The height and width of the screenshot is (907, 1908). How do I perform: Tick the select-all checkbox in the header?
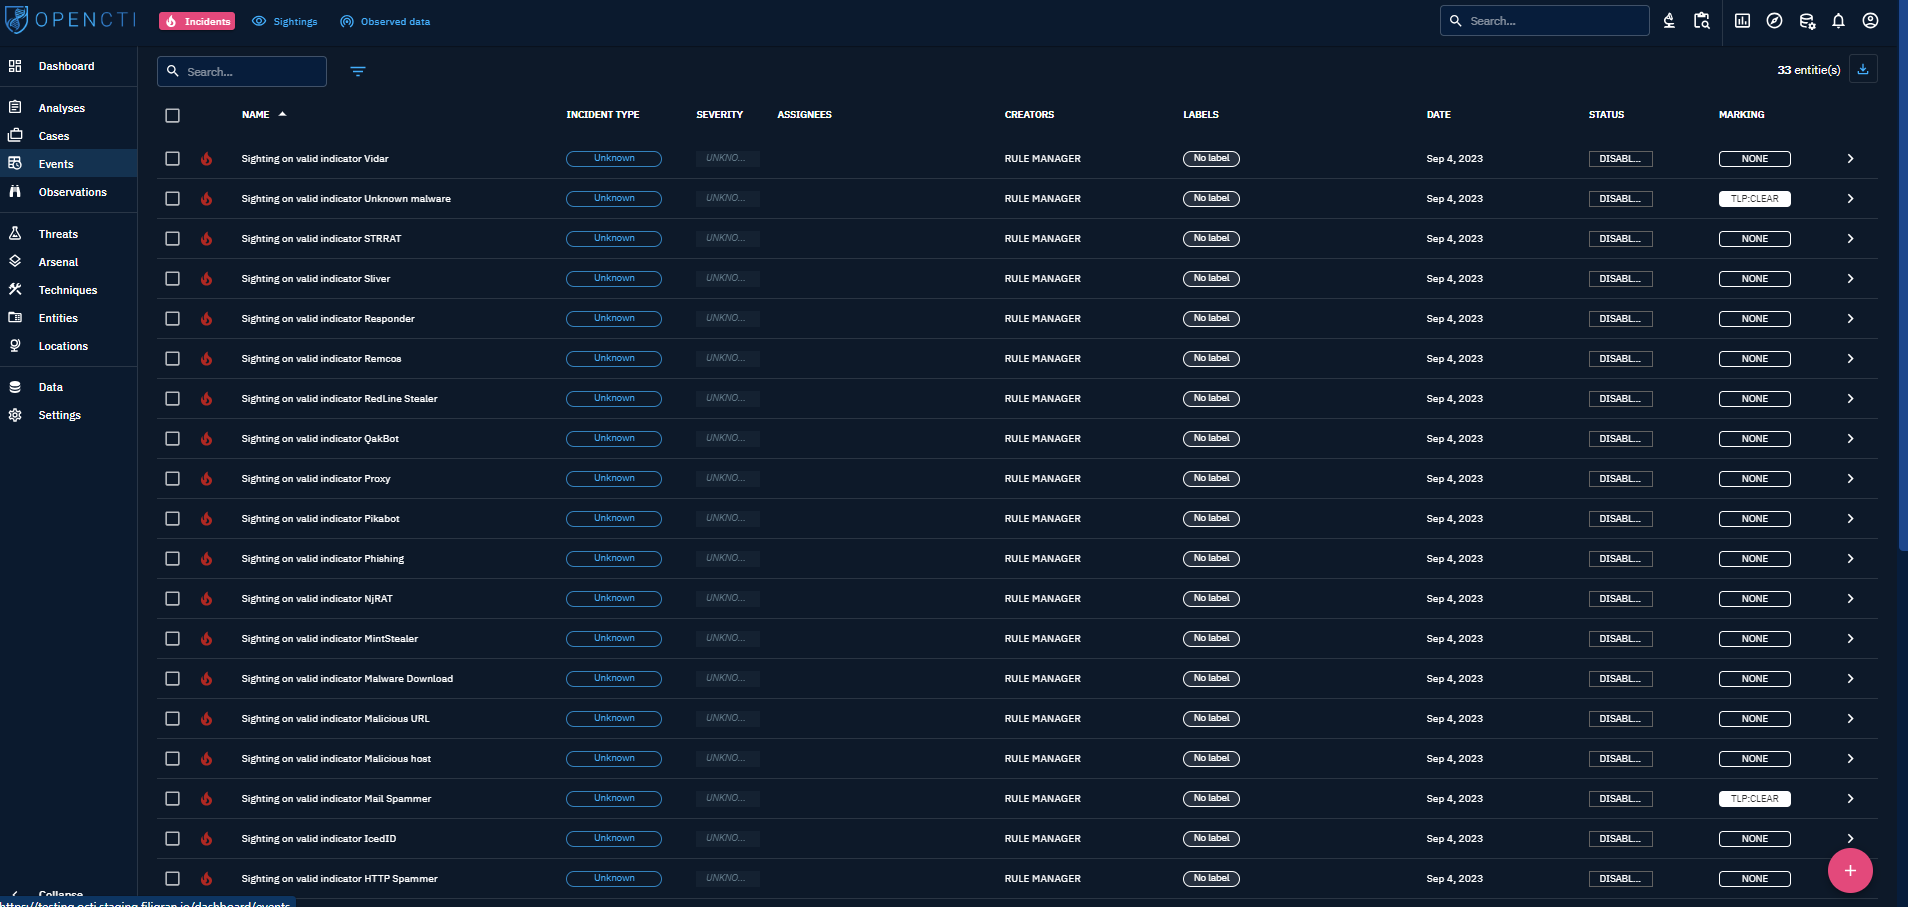[x=172, y=115]
